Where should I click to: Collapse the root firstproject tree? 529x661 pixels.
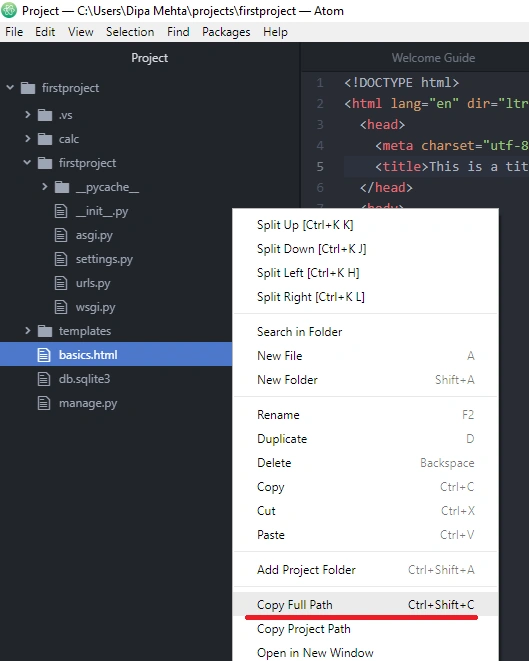pos(10,88)
